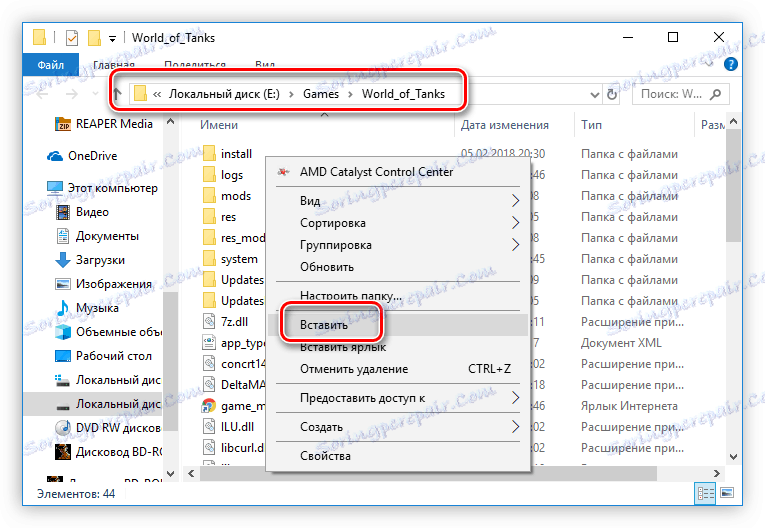The image size is (765, 528).
Task: Expand breadcrumb arrow after Локальный диск (E:)
Action: pyautogui.click(x=291, y=94)
